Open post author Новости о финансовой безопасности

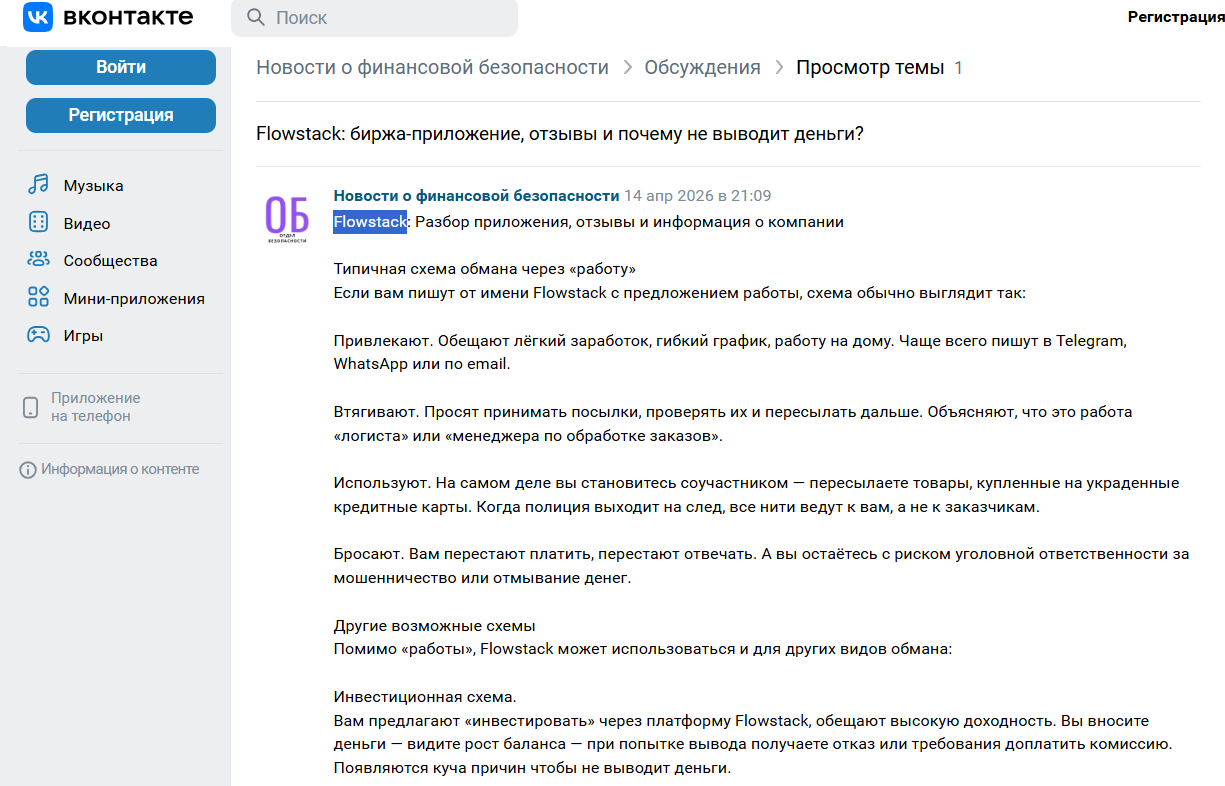pos(476,196)
